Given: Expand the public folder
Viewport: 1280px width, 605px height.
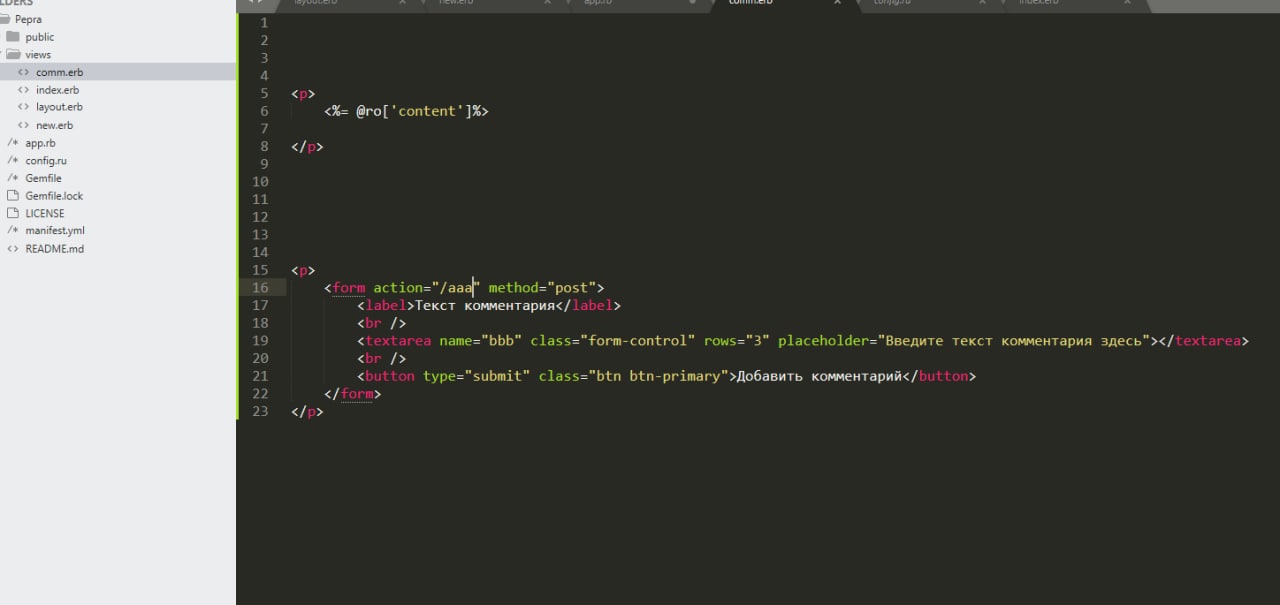Looking at the screenshot, I should click(40, 37).
